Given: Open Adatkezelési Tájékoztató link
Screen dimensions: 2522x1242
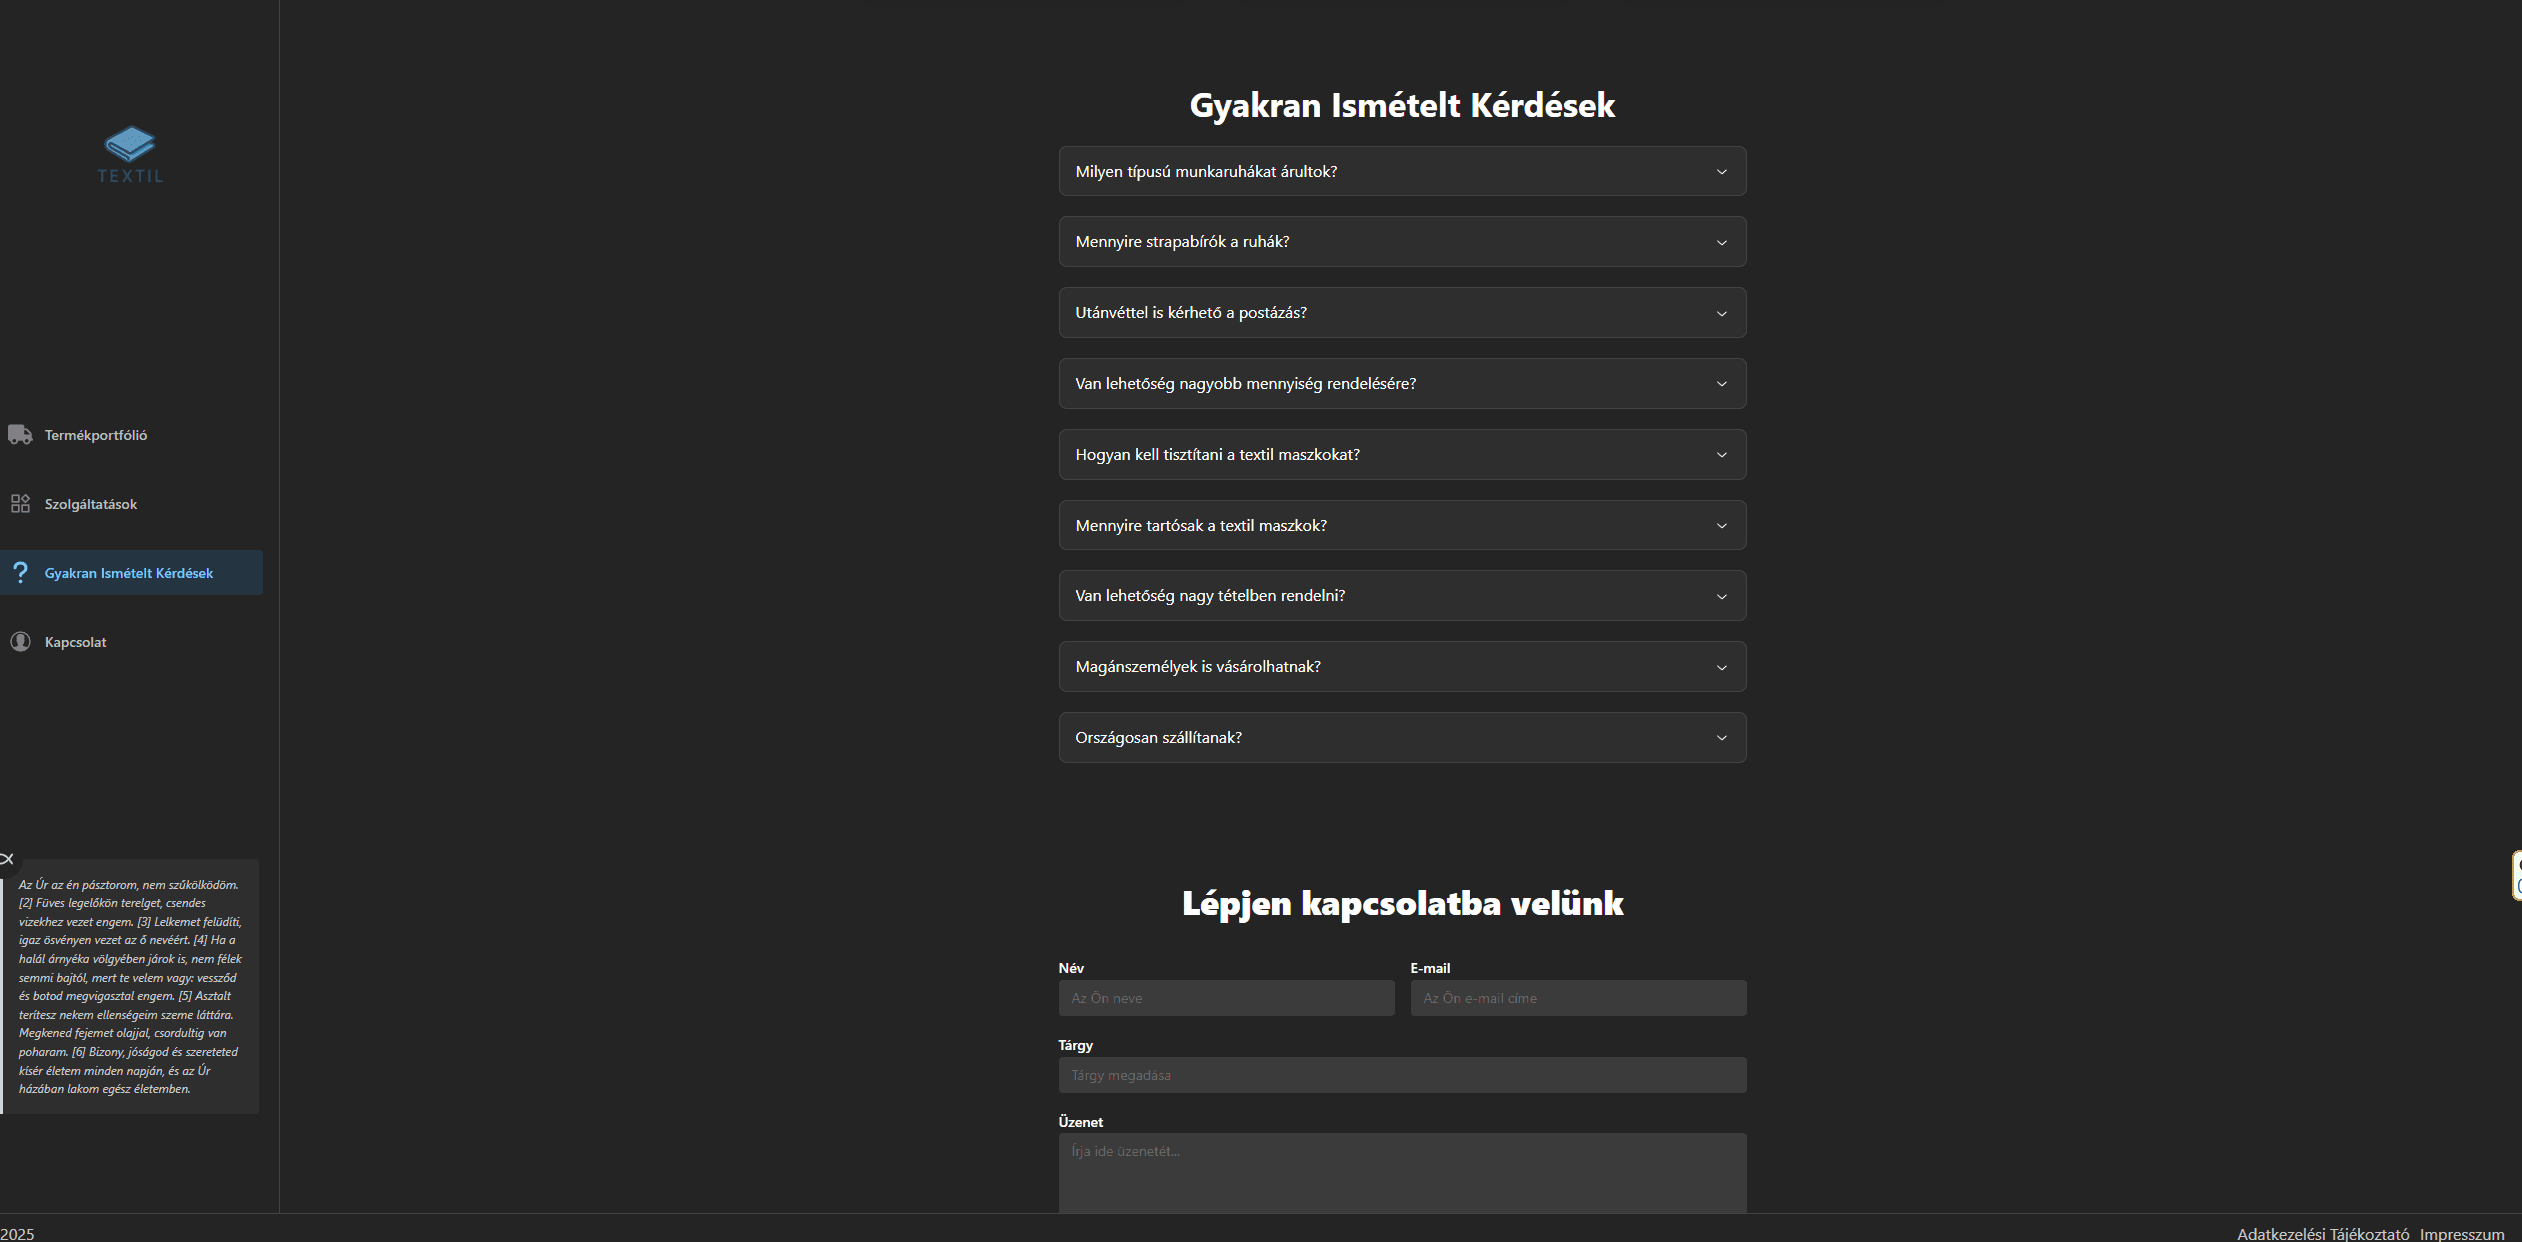Looking at the screenshot, I should [2322, 1233].
